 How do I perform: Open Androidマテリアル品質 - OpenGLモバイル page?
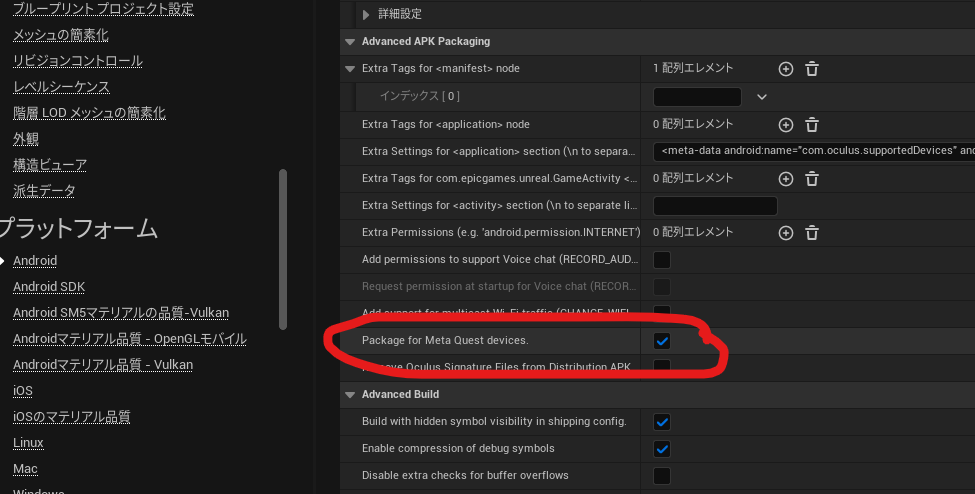129,339
